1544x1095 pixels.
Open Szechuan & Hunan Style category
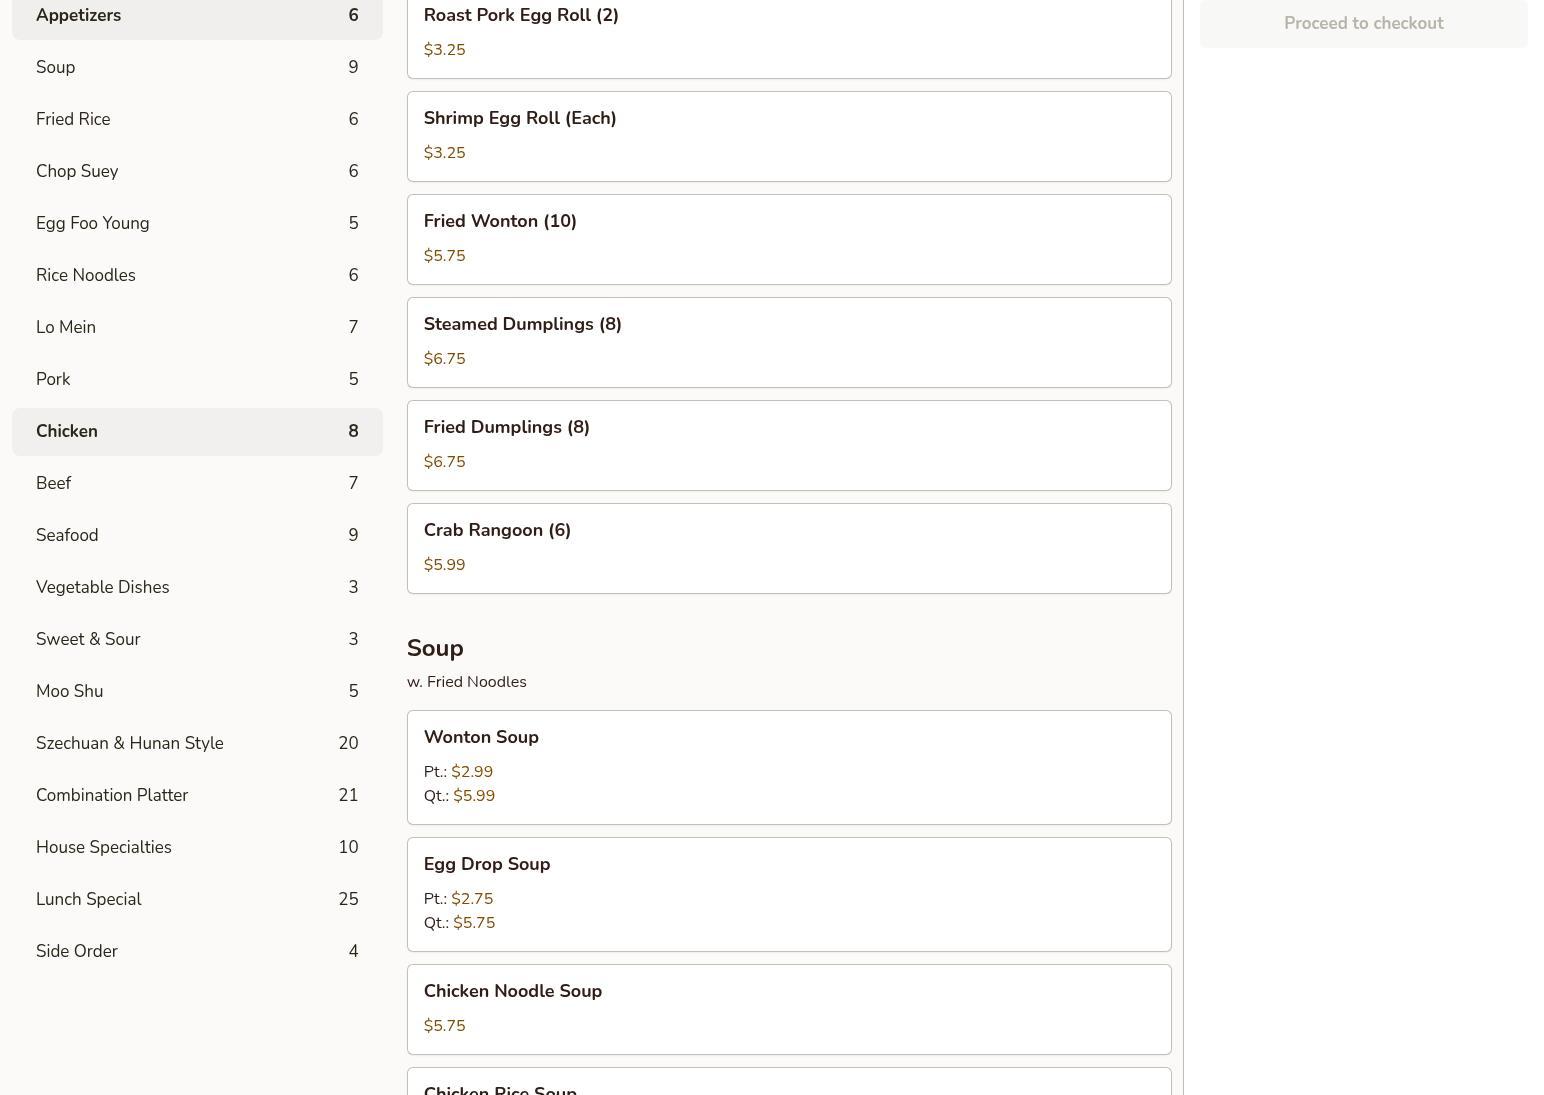pyautogui.click(x=197, y=743)
